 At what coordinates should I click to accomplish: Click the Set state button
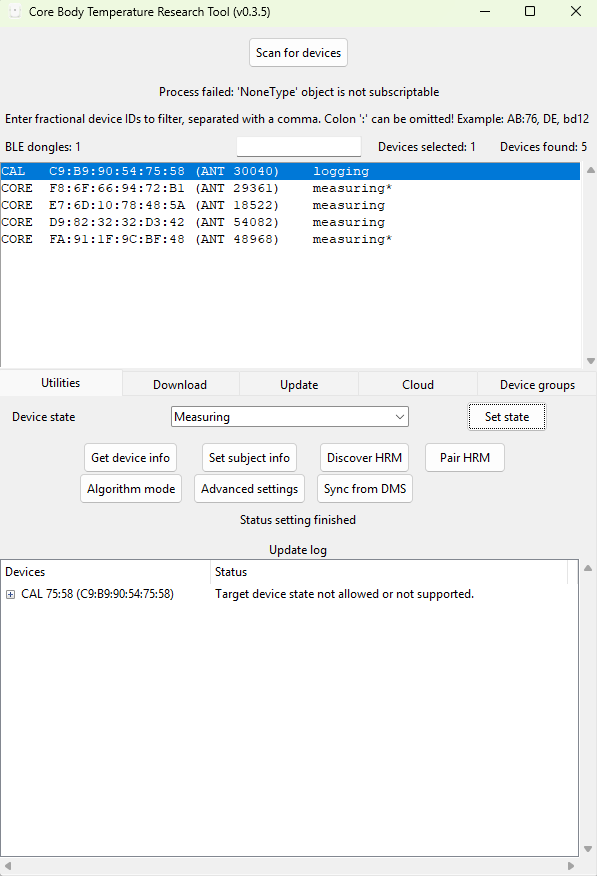point(507,417)
